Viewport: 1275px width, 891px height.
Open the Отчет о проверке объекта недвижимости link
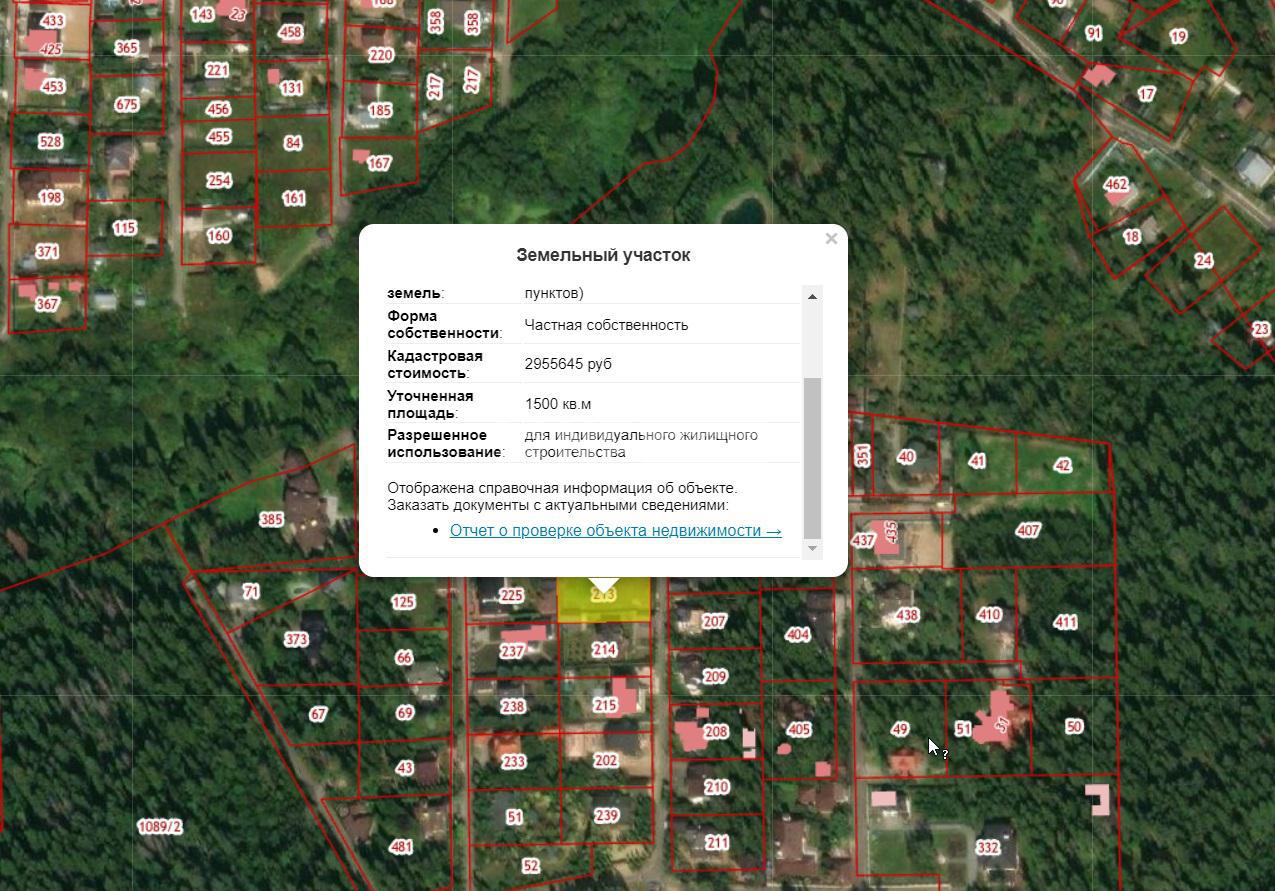615,531
